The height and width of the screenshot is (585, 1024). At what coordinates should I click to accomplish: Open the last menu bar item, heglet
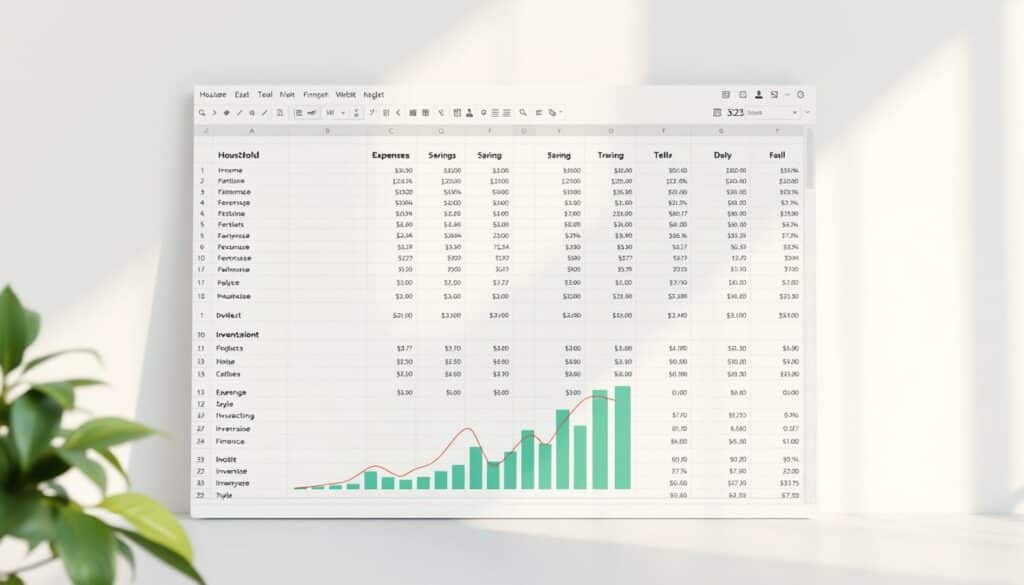tap(374, 95)
